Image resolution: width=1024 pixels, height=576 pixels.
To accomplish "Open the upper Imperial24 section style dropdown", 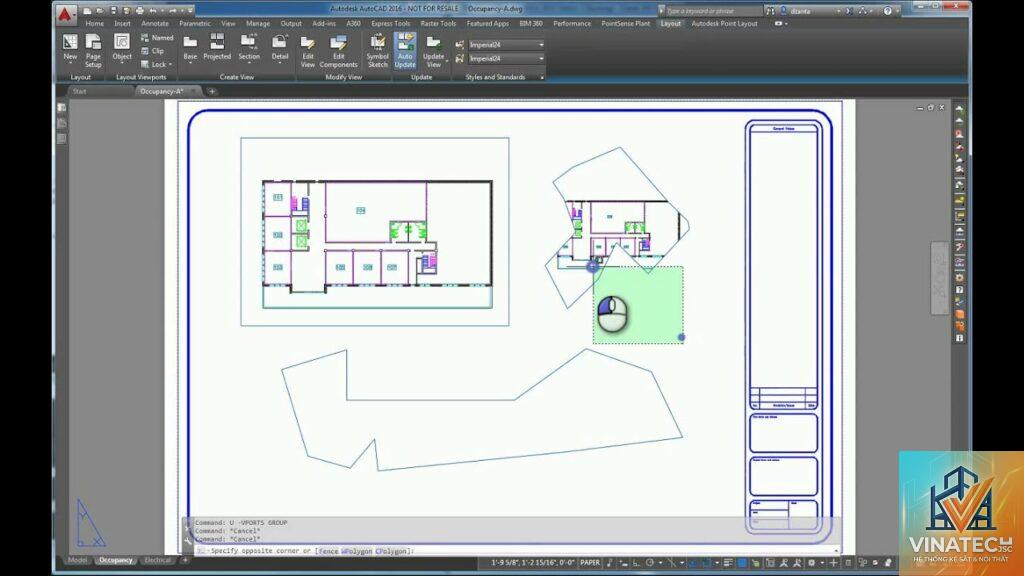I will tap(506, 44).
